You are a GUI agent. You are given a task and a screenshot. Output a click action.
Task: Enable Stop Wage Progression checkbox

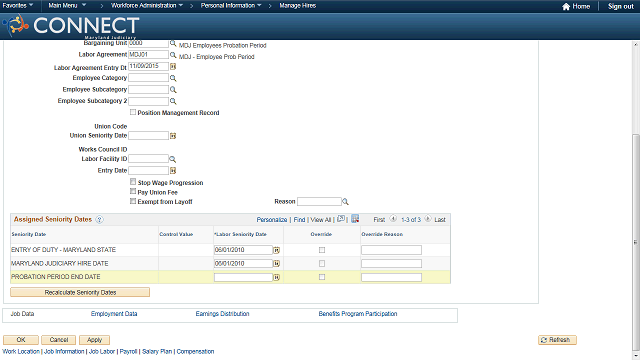[133, 182]
